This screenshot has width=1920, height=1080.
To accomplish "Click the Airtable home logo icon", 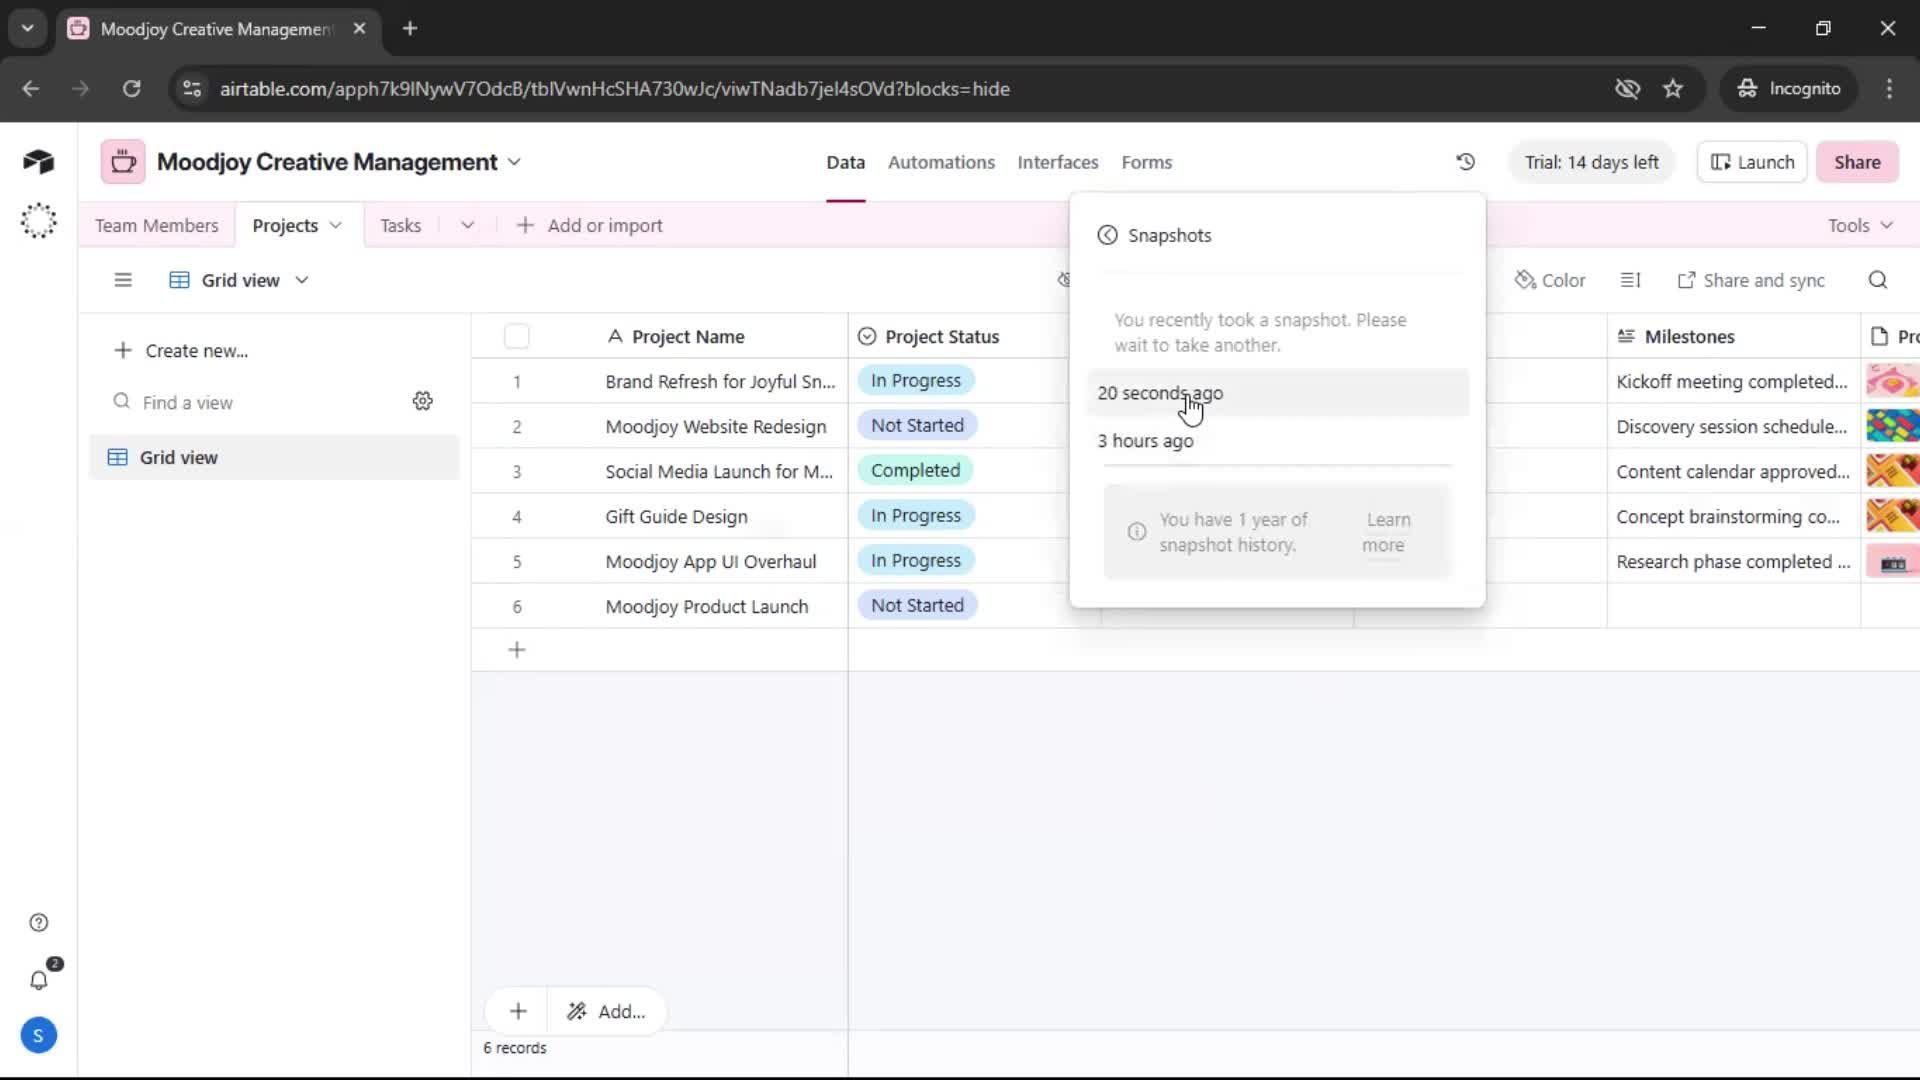I will pyautogui.click(x=38, y=162).
